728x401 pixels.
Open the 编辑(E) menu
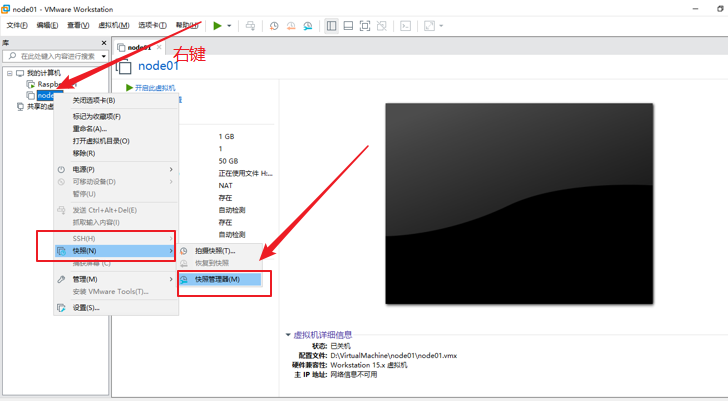coord(47,25)
